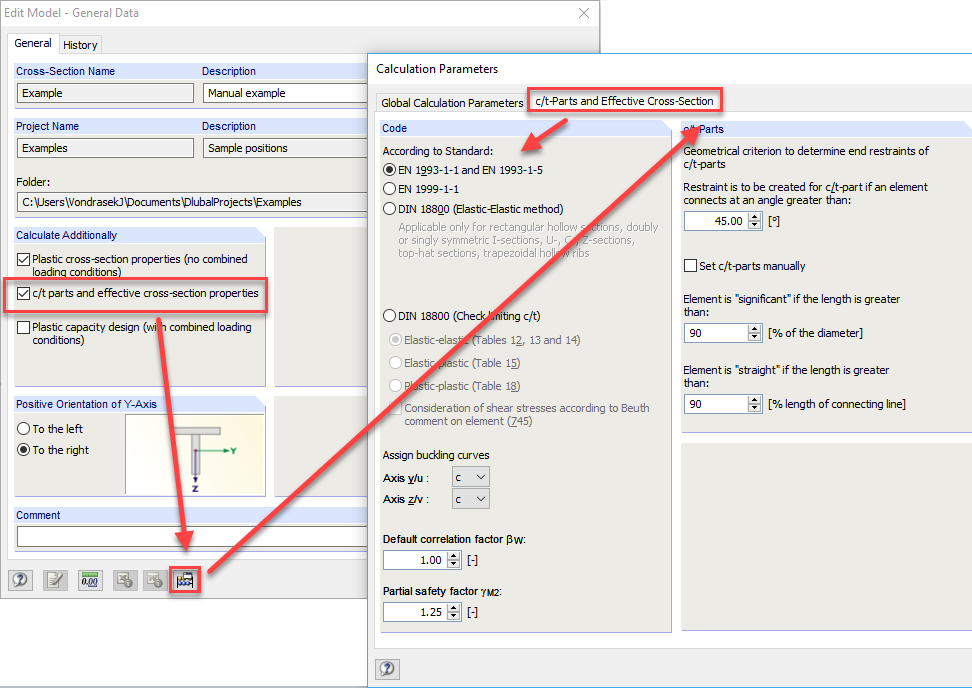Switch to Global Calculation Parameters tab
This screenshot has width=972, height=688.
tap(452, 102)
